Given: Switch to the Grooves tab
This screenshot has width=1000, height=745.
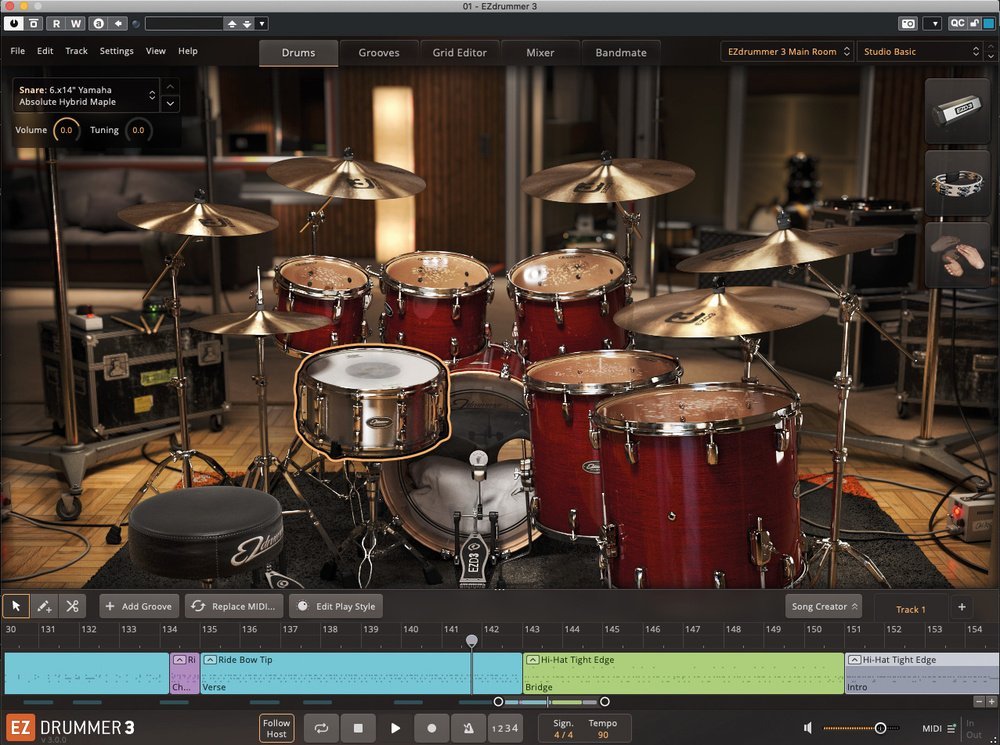Looking at the screenshot, I should coord(379,52).
